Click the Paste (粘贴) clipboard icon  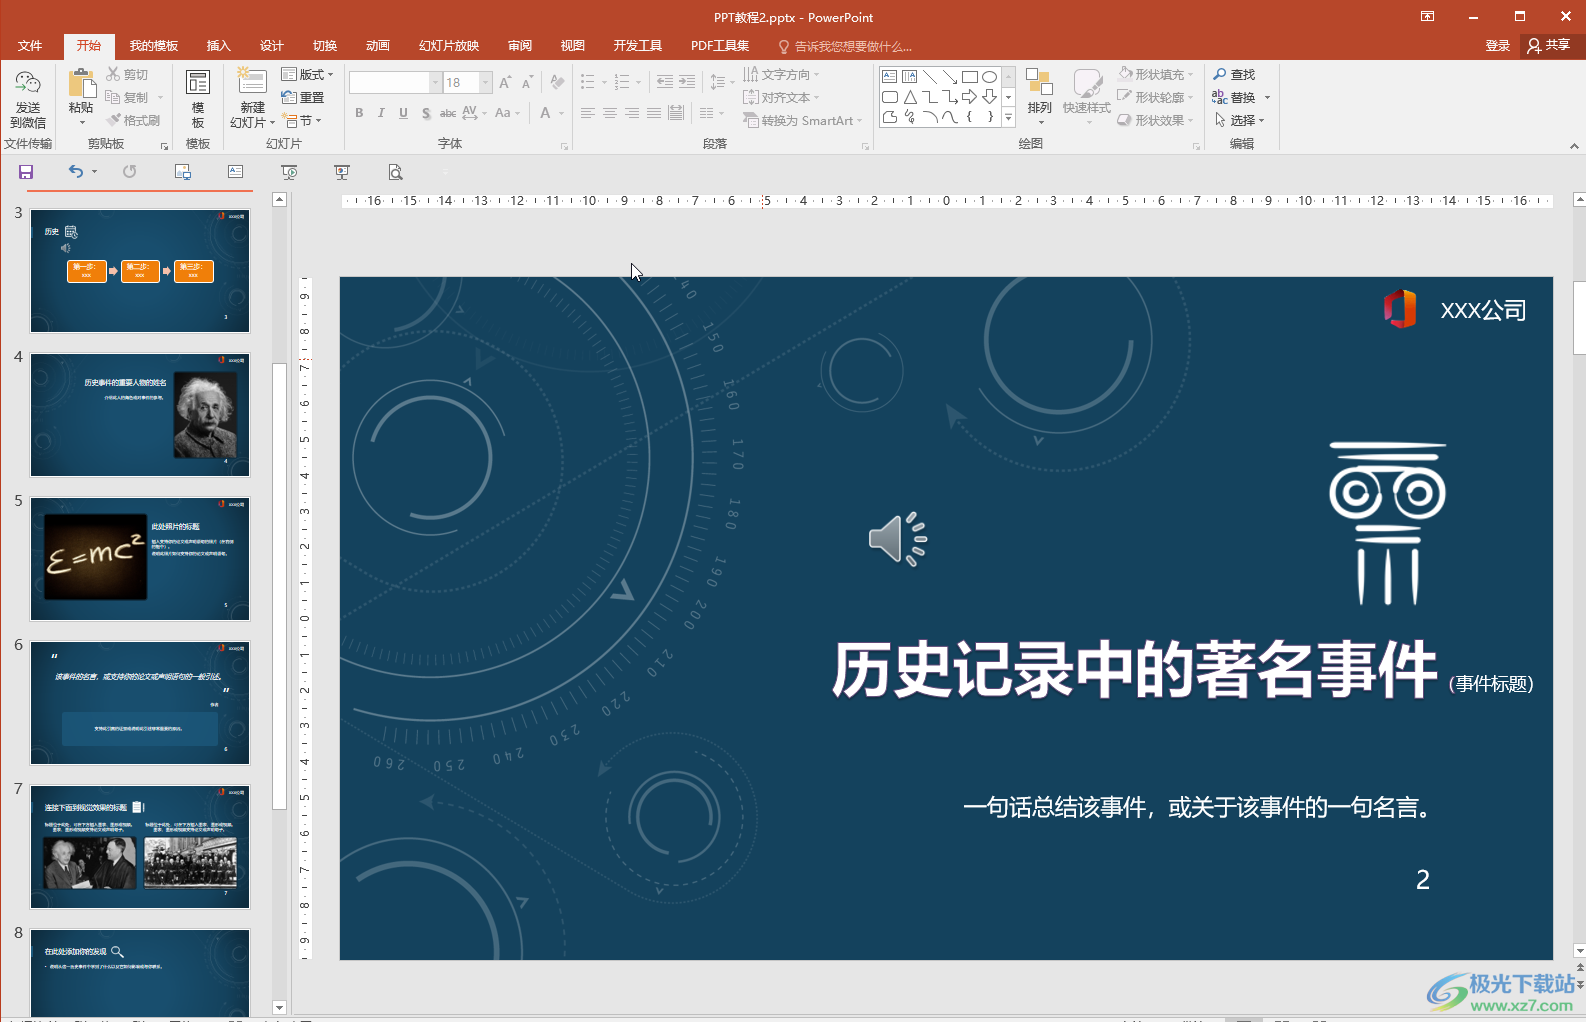(x=81, y=84)
